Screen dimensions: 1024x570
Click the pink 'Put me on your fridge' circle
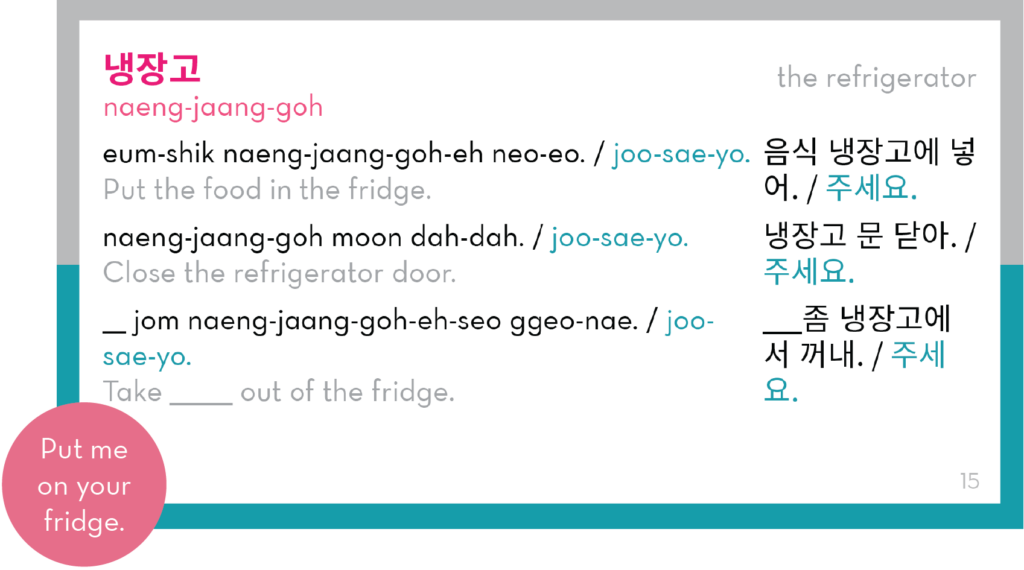click(84, 484)
